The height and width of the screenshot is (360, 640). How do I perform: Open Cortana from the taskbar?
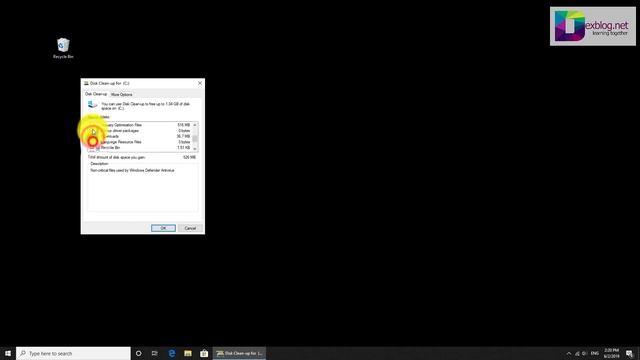[138, 353]
